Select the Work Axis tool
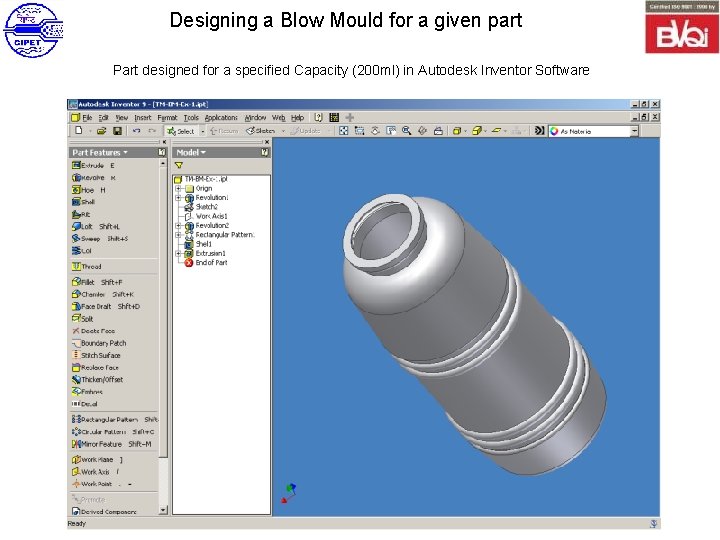The image size is (720, 540). click(96, 472)
